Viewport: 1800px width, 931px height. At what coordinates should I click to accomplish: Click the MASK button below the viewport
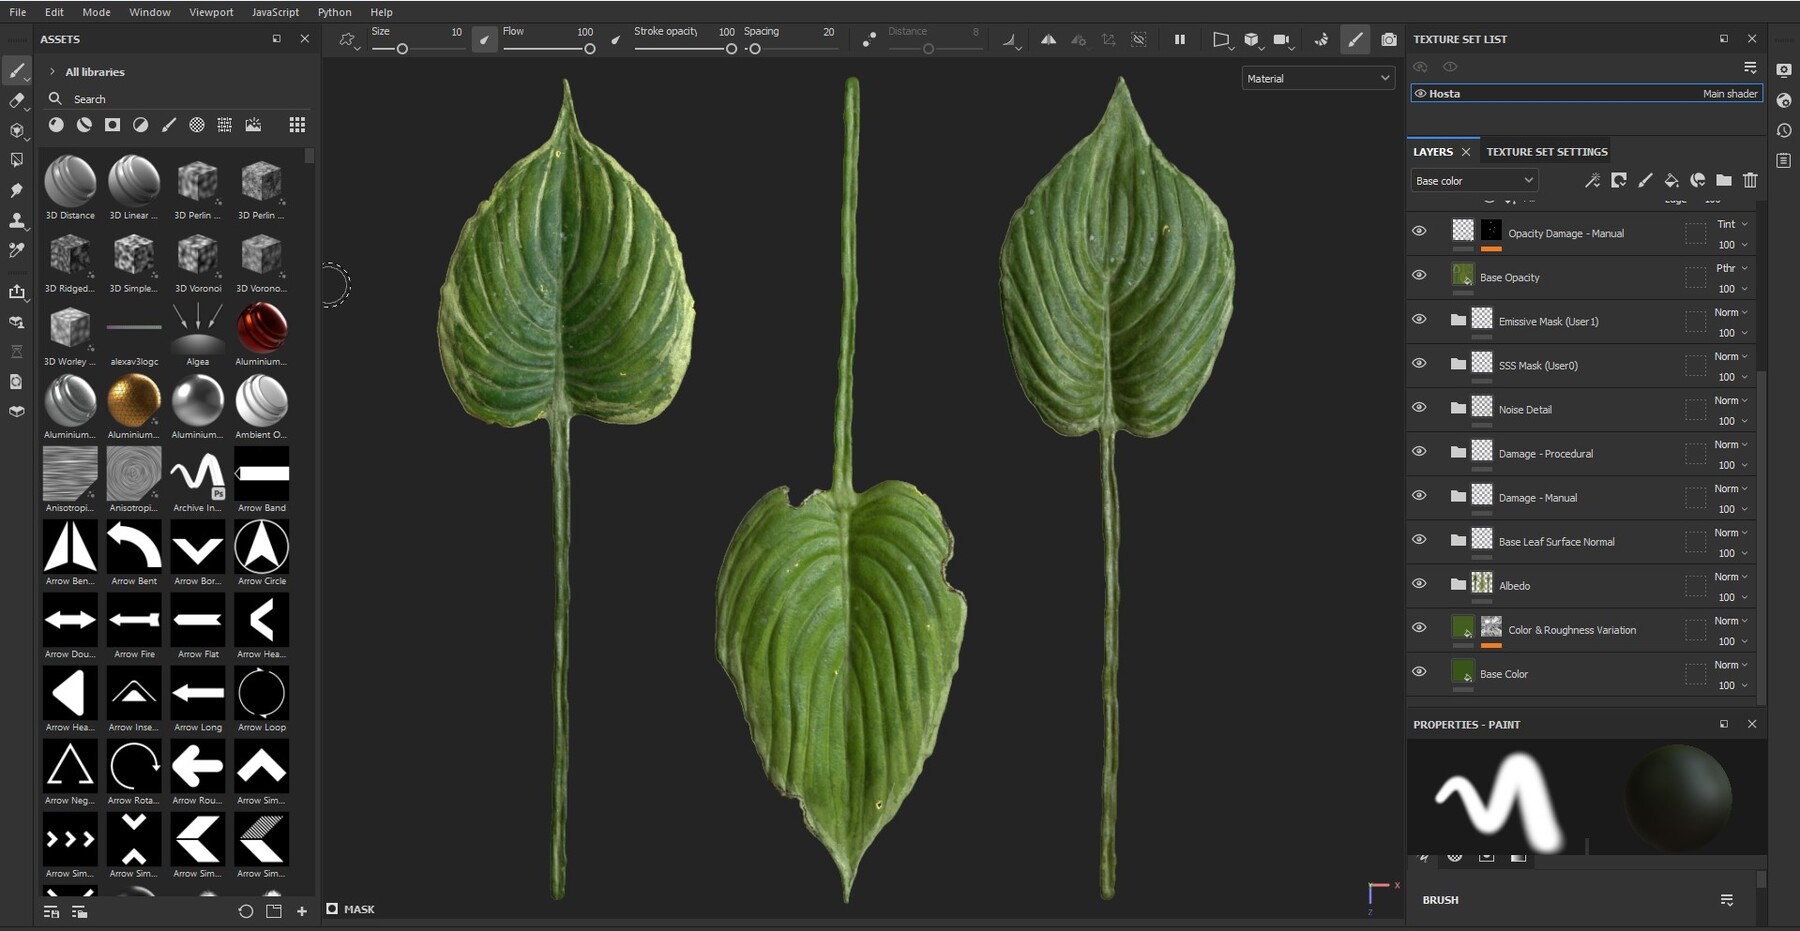coord(350,909)
